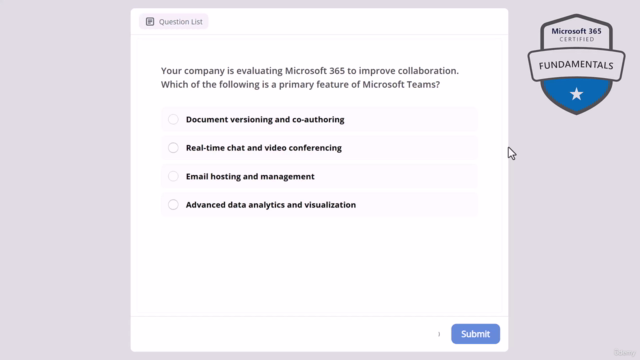640x360 pixels.
Task: Click the Question List icon
Action: point(150,22)
